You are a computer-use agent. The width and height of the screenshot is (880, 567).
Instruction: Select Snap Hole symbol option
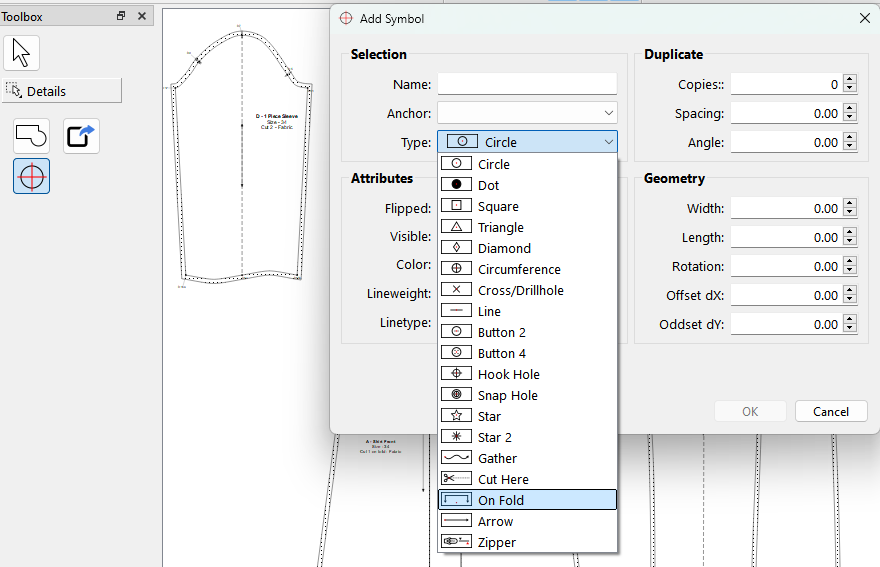point(507,395)
